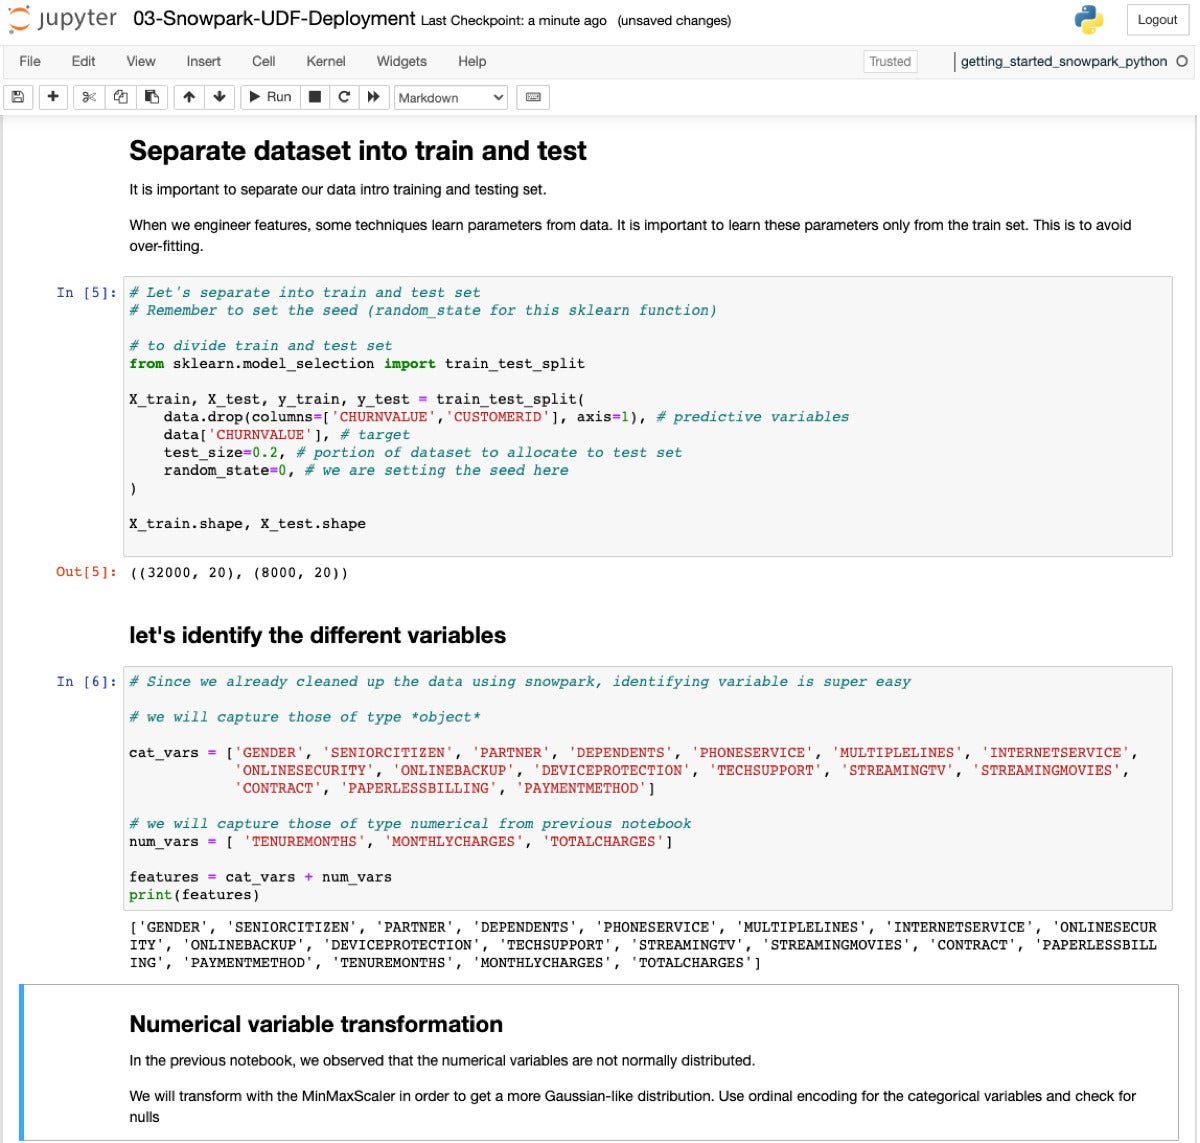The height and width of the screenshot is (1143, 1200).
Task: Click the notebook title 03-Snowpark-UDF-Deployment
Action: (274, 19)
